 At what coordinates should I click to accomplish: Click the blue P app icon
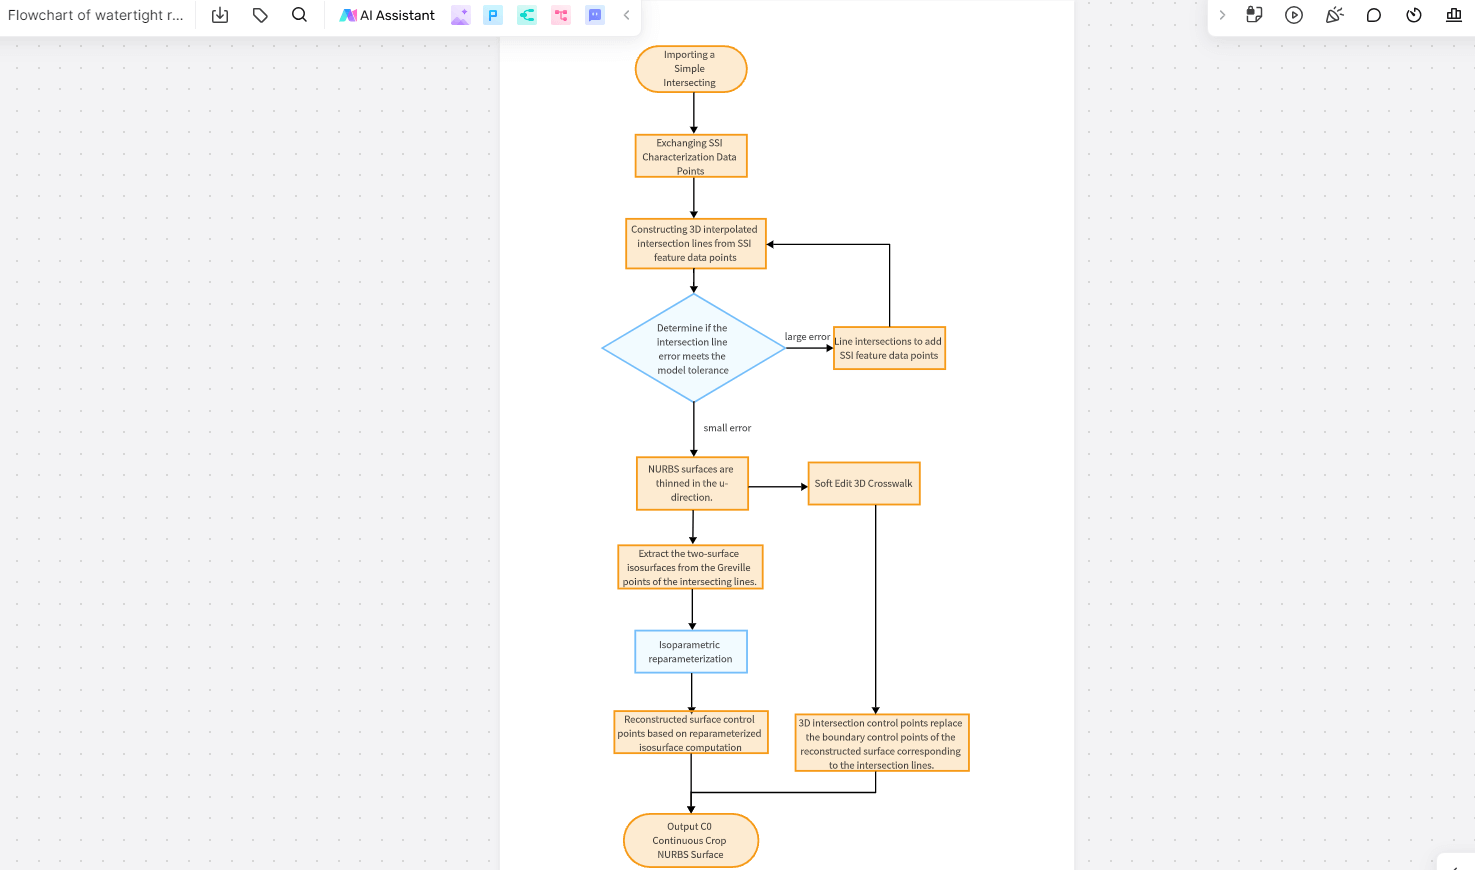click(x=493, y=15)
